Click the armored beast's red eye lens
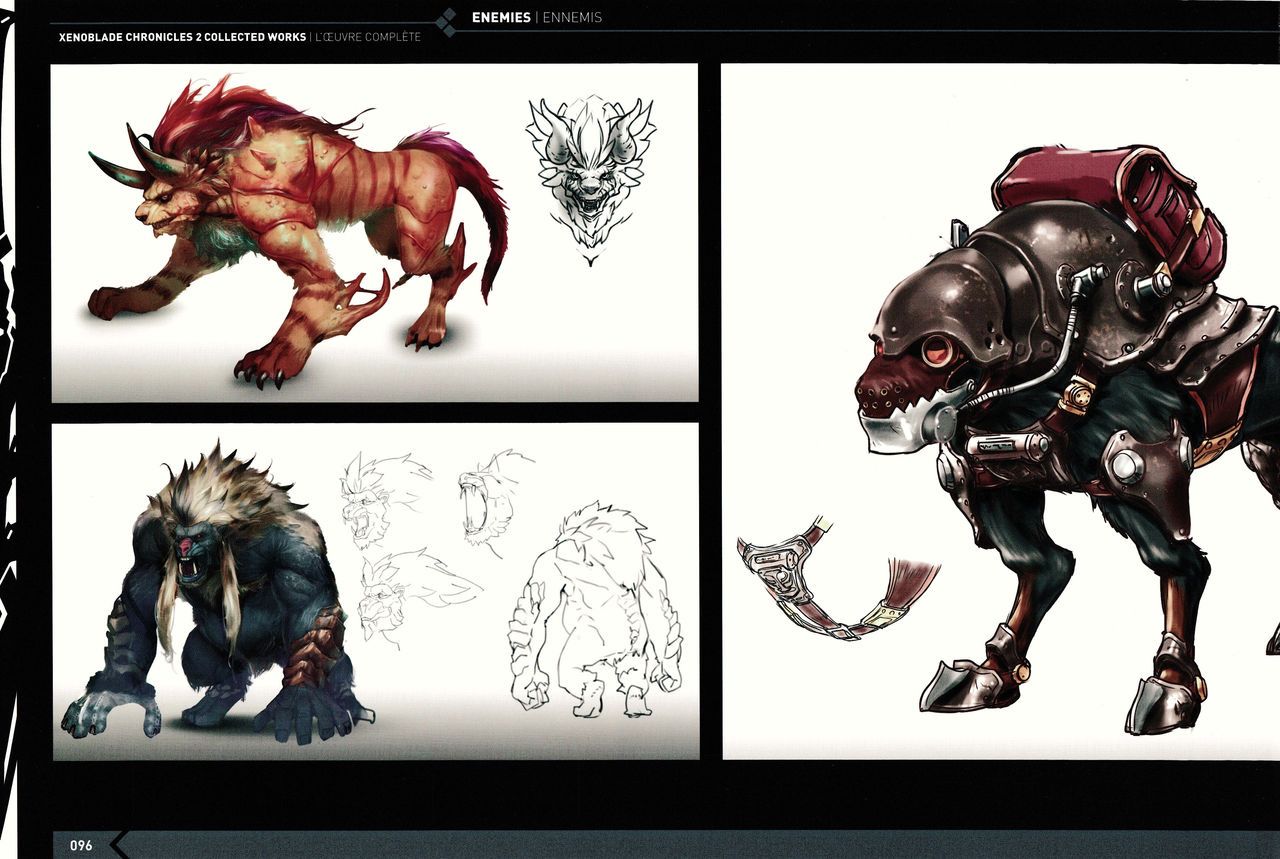Screen dimensions: 1280x859 tap(937, 351)
